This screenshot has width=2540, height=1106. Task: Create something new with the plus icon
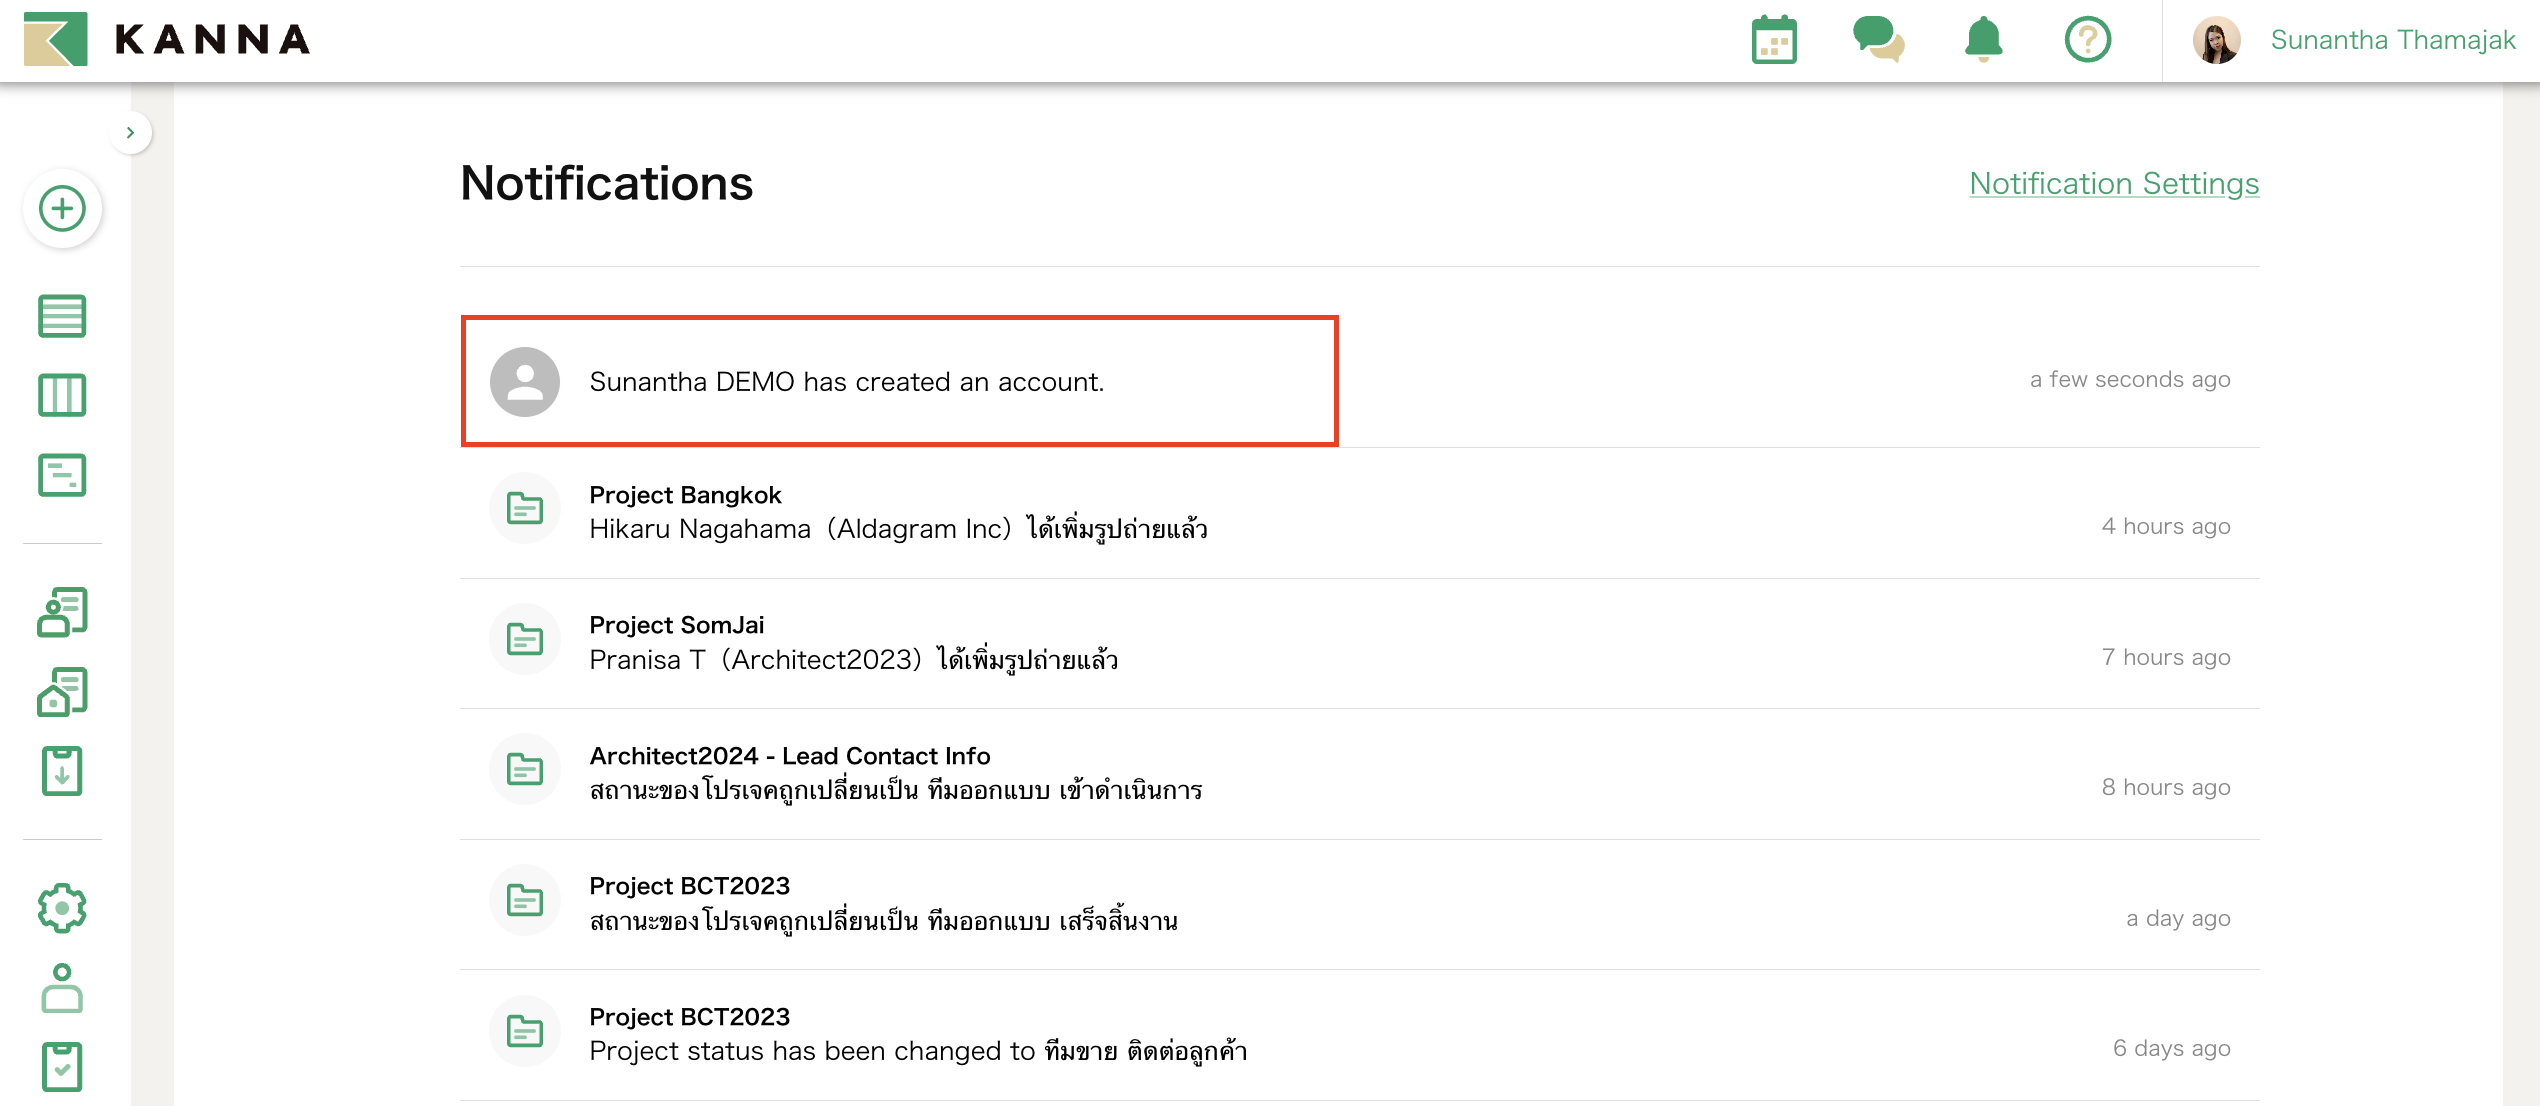62,208
